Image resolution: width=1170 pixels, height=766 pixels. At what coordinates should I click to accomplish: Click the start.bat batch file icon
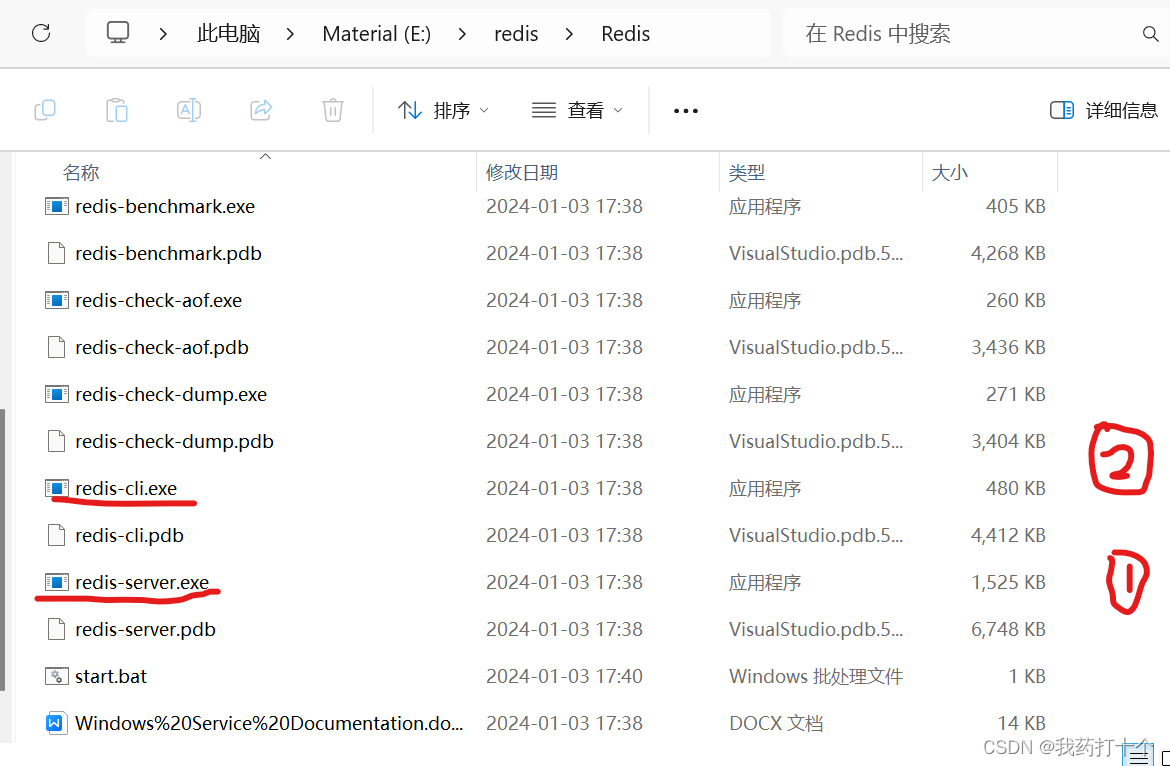click(57, 676)
